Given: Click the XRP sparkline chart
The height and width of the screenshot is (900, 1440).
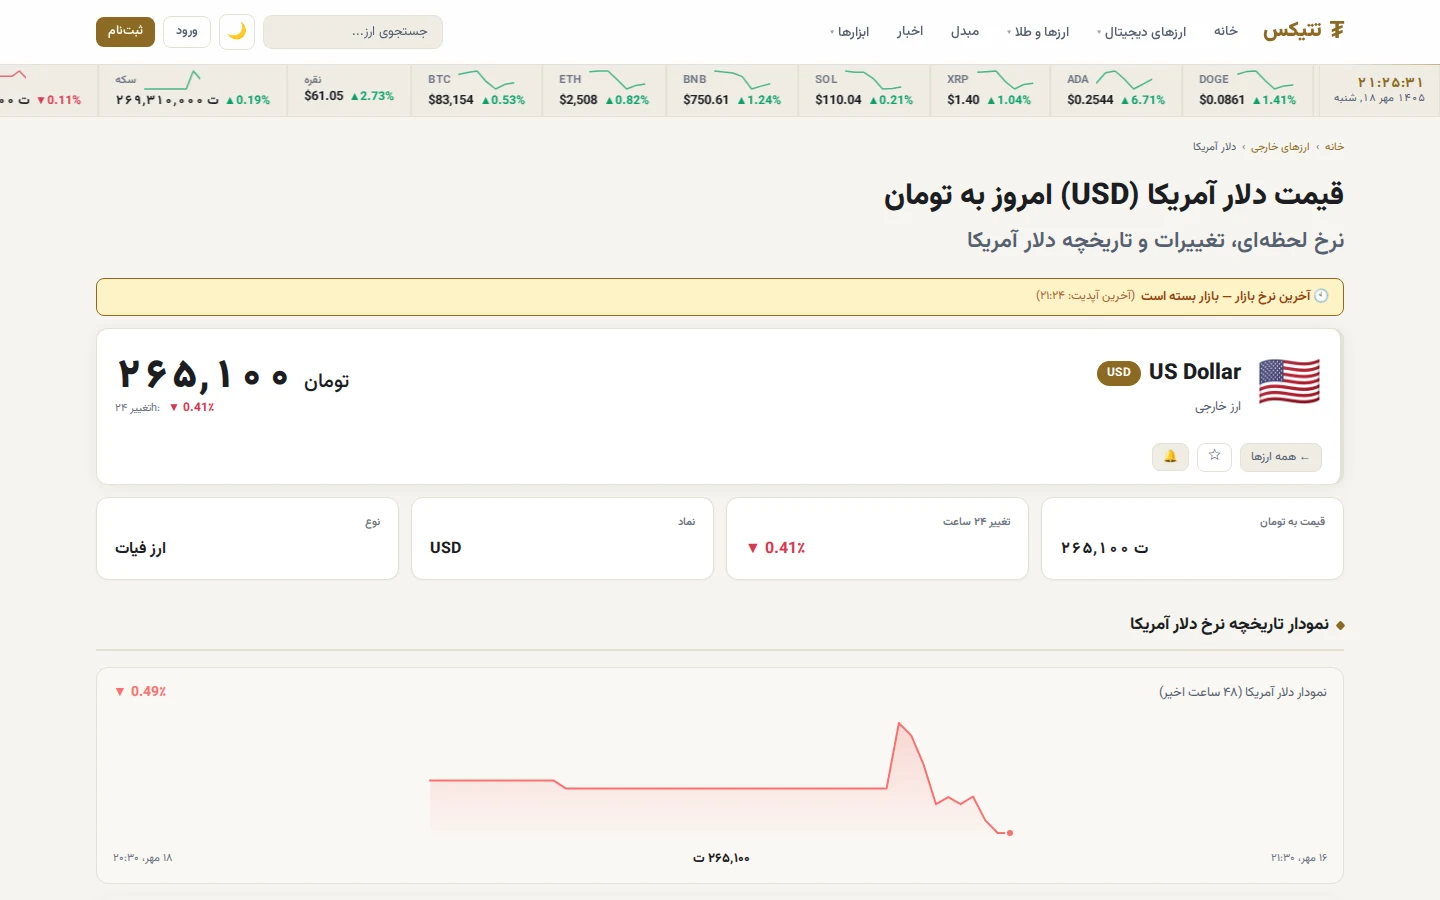Looking at the screenshot, I should click(x=1005, y=79).
